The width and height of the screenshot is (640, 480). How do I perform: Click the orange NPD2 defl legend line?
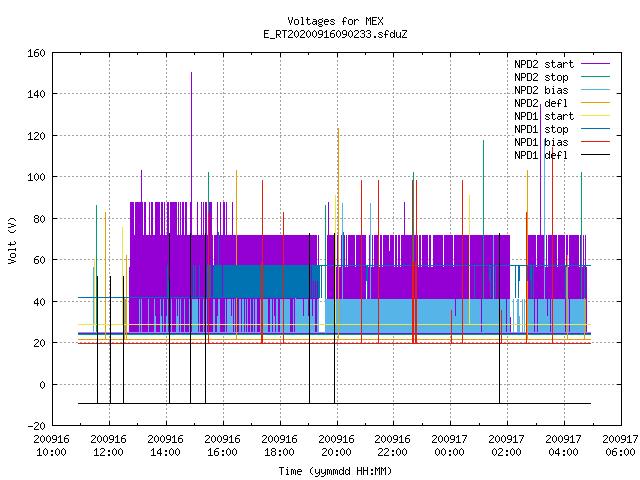[x=595, y=102]
